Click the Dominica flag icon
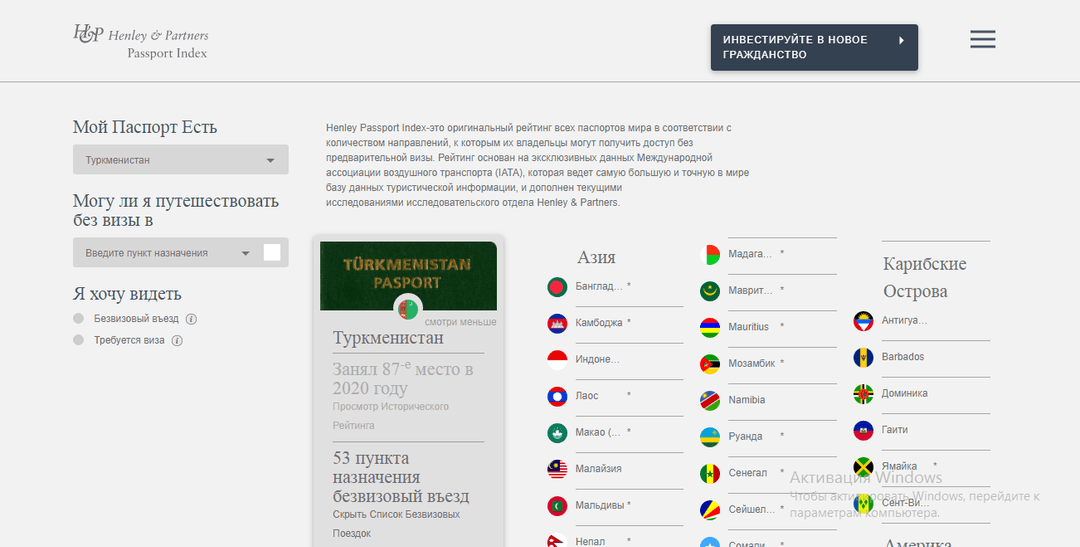 [x=863, y=394]
